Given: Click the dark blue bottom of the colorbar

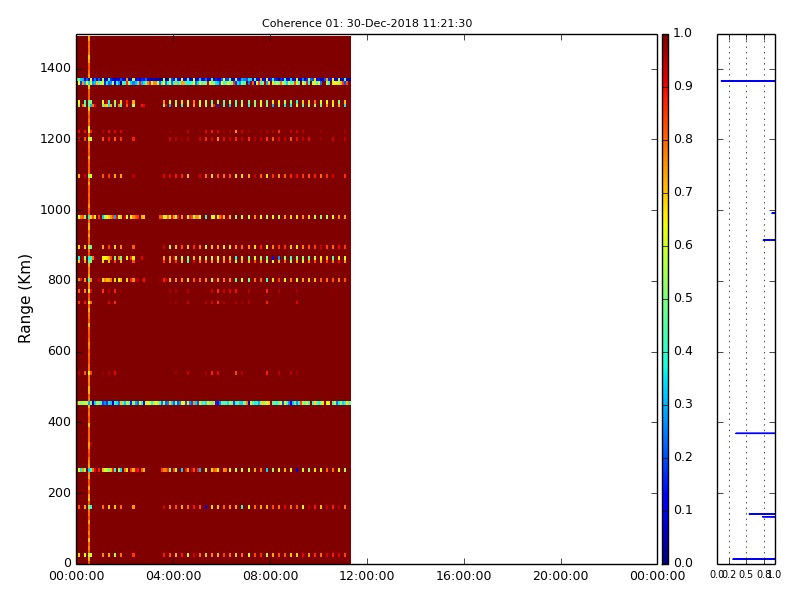Looking at the screenshot, I should (665, 554).
